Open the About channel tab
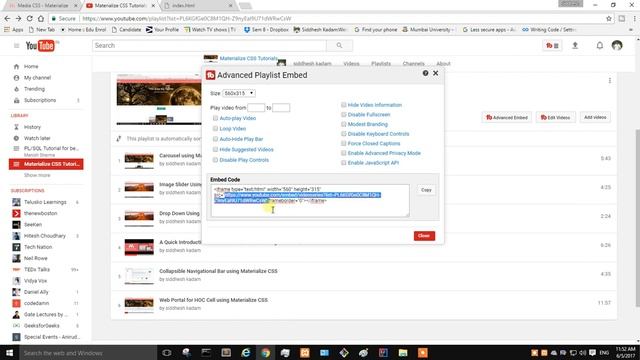The image size is (640, 360). (443, 64)
